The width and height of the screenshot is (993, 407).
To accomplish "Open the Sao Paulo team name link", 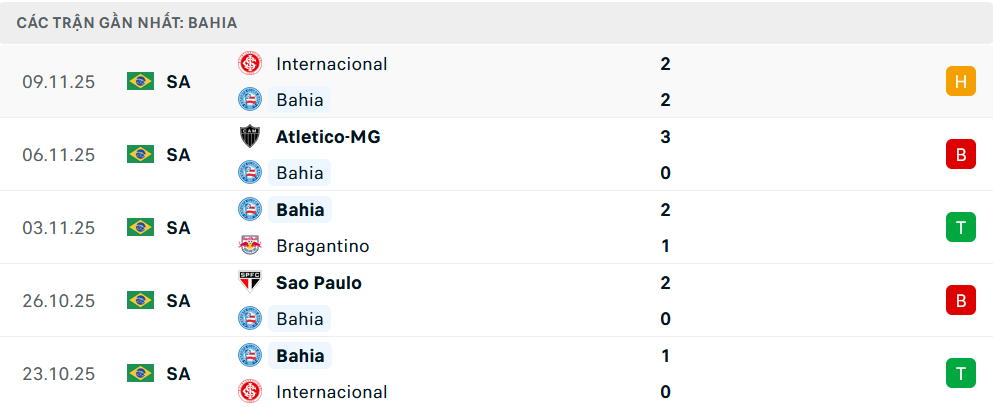I will point(318,283).
